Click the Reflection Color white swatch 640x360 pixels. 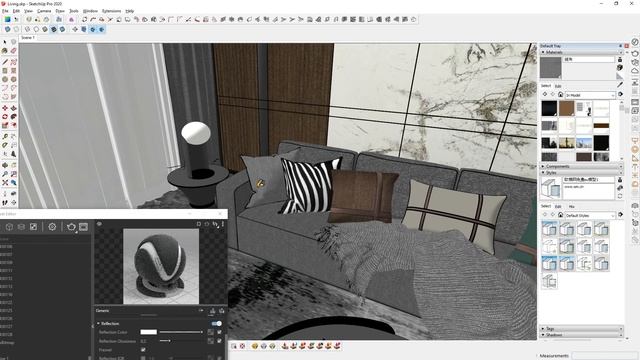click(149, 332)
